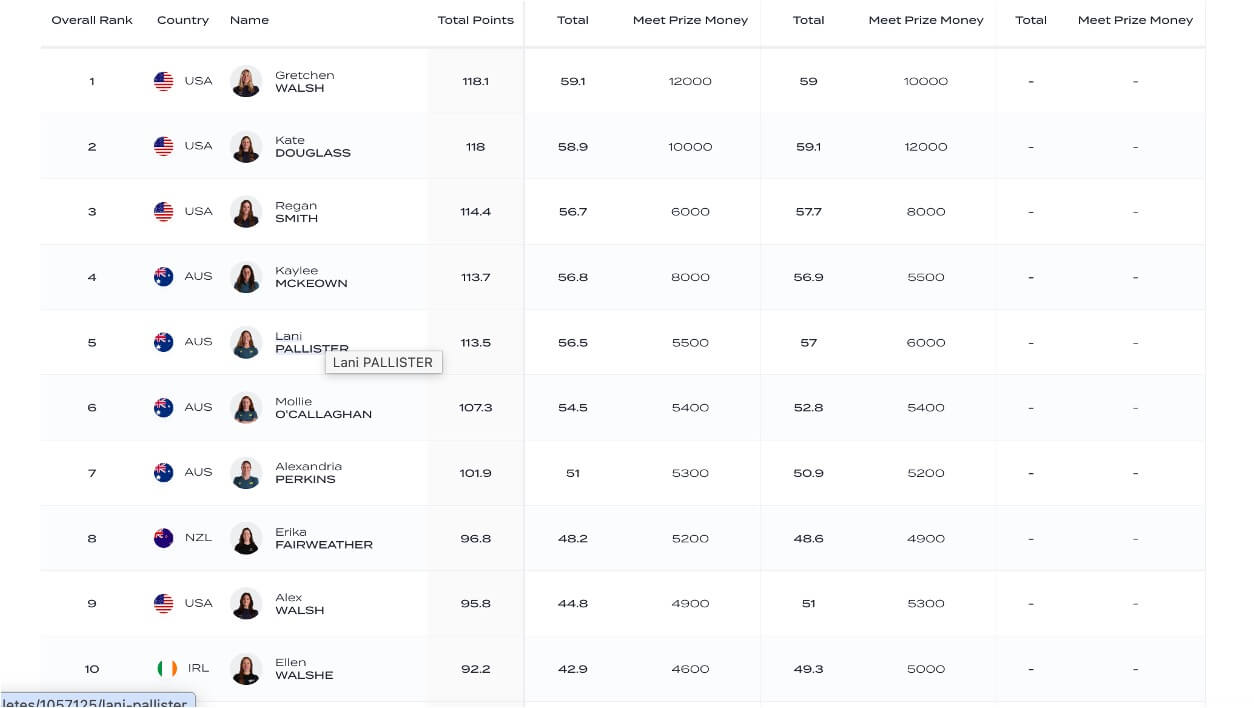Click Kate Douglass's 118 total points cell
Viewport: 1254px width, 708px height.
pos(475,147)
